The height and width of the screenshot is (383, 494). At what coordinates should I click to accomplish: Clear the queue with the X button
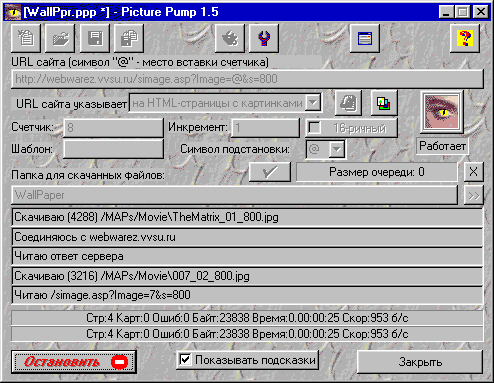473,172
